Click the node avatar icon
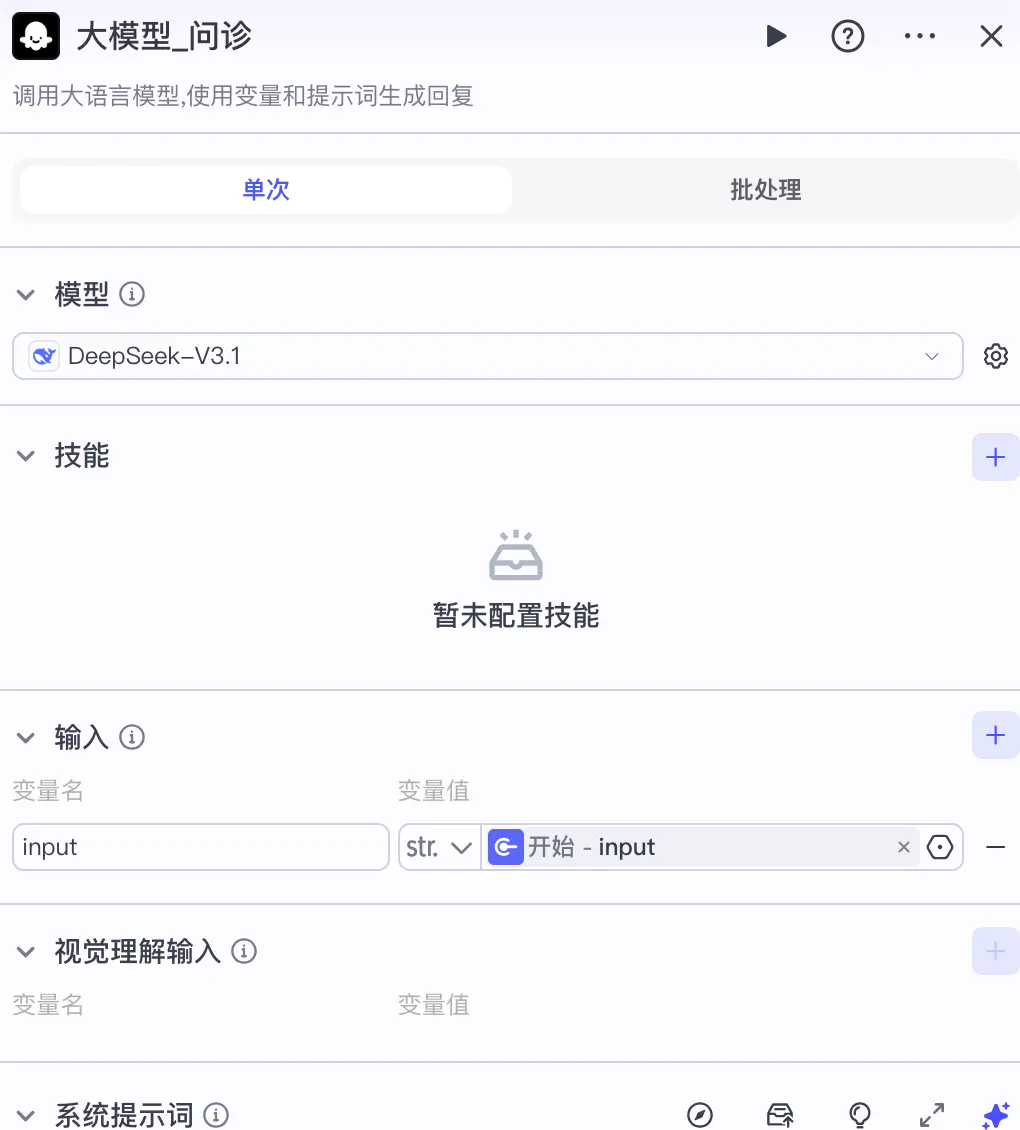 pyautogui.click(x=36, y=36)
